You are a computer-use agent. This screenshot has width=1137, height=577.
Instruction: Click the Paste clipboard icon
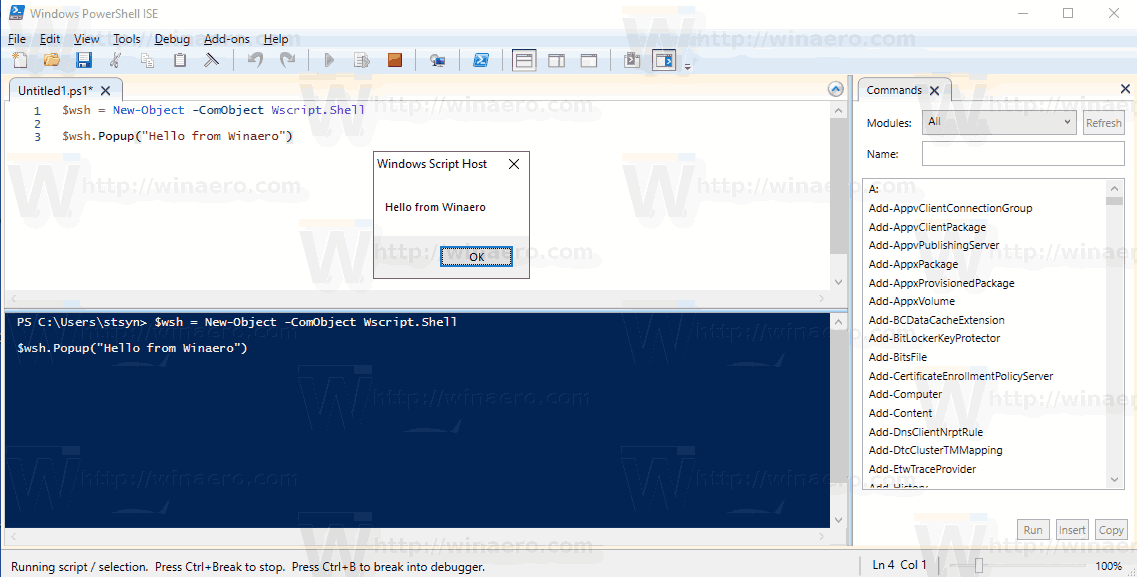(x=180, y=60)
